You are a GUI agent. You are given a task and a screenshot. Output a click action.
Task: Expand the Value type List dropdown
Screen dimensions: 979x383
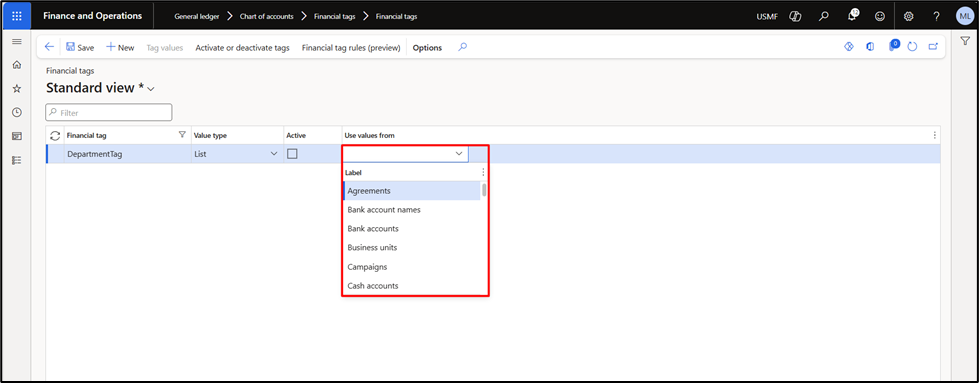(273, 154)
